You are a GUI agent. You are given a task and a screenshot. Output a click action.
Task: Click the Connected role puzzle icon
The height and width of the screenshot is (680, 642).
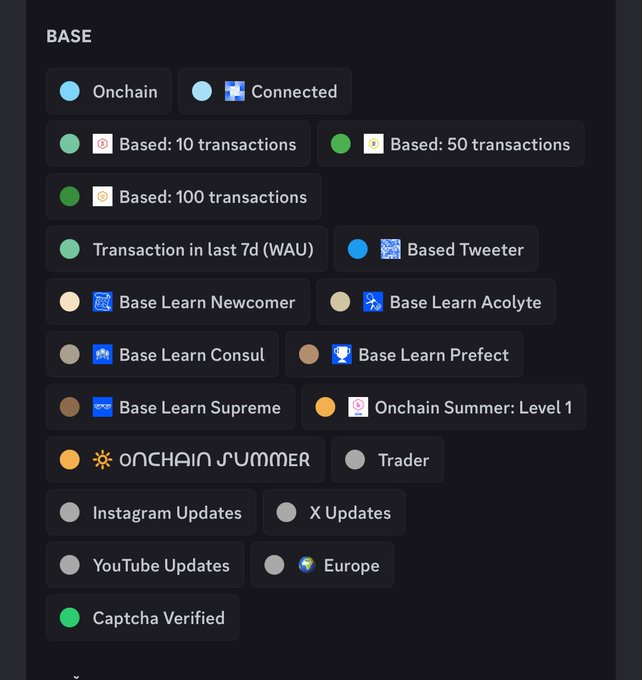pos(235,92)
